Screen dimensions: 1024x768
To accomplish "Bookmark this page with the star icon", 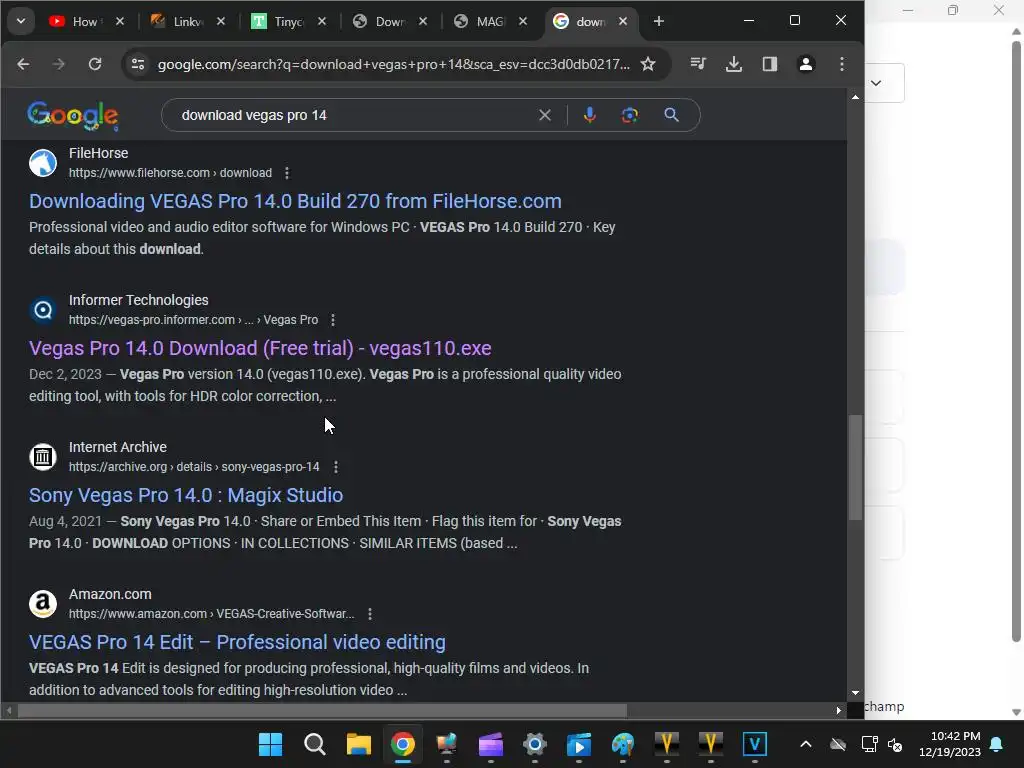I will pos(648,64).
